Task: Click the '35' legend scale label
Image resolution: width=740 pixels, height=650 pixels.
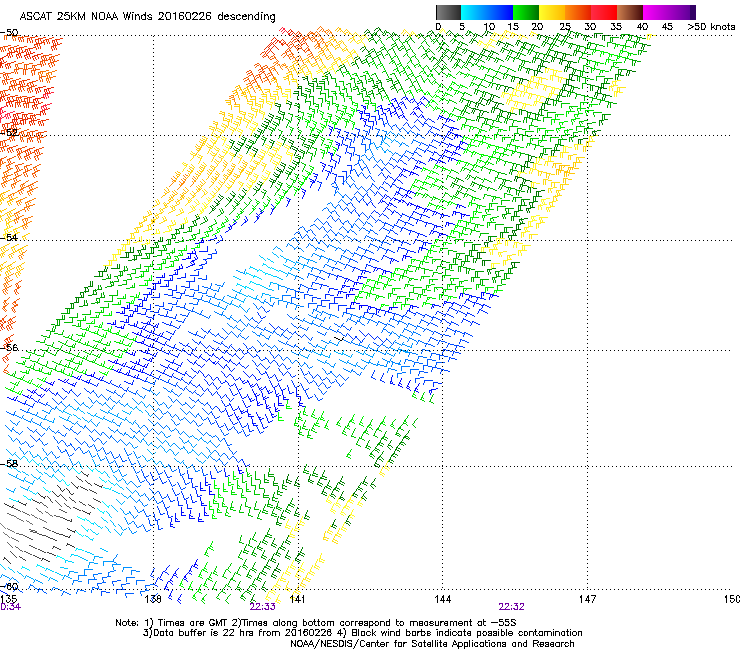Action: 616,27
